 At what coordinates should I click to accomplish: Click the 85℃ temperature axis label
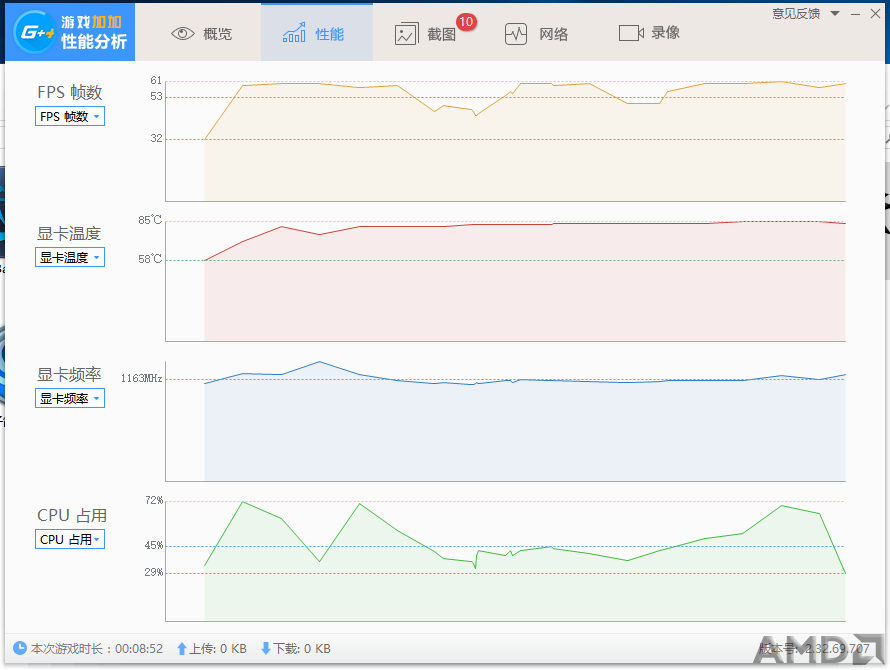150,220
